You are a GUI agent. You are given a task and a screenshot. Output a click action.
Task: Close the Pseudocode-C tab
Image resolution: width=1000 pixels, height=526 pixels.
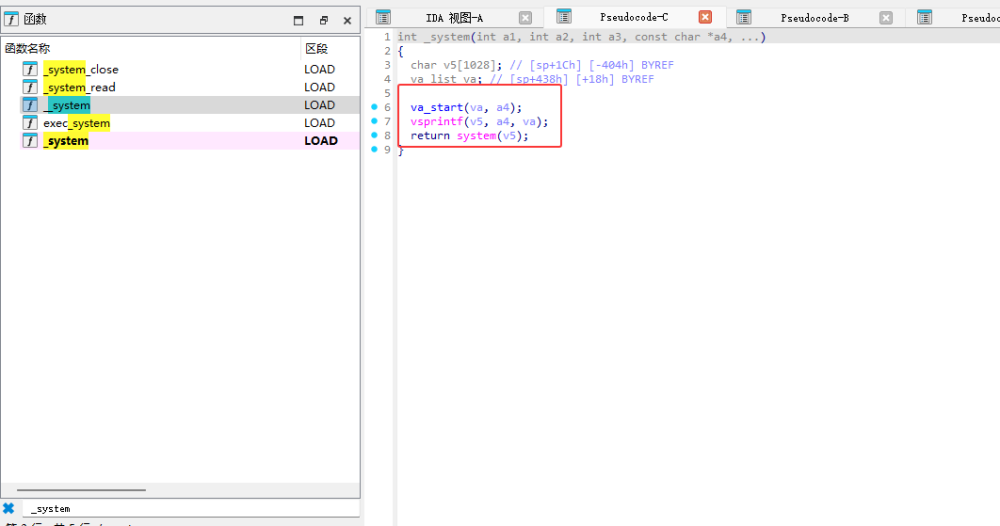705,17
